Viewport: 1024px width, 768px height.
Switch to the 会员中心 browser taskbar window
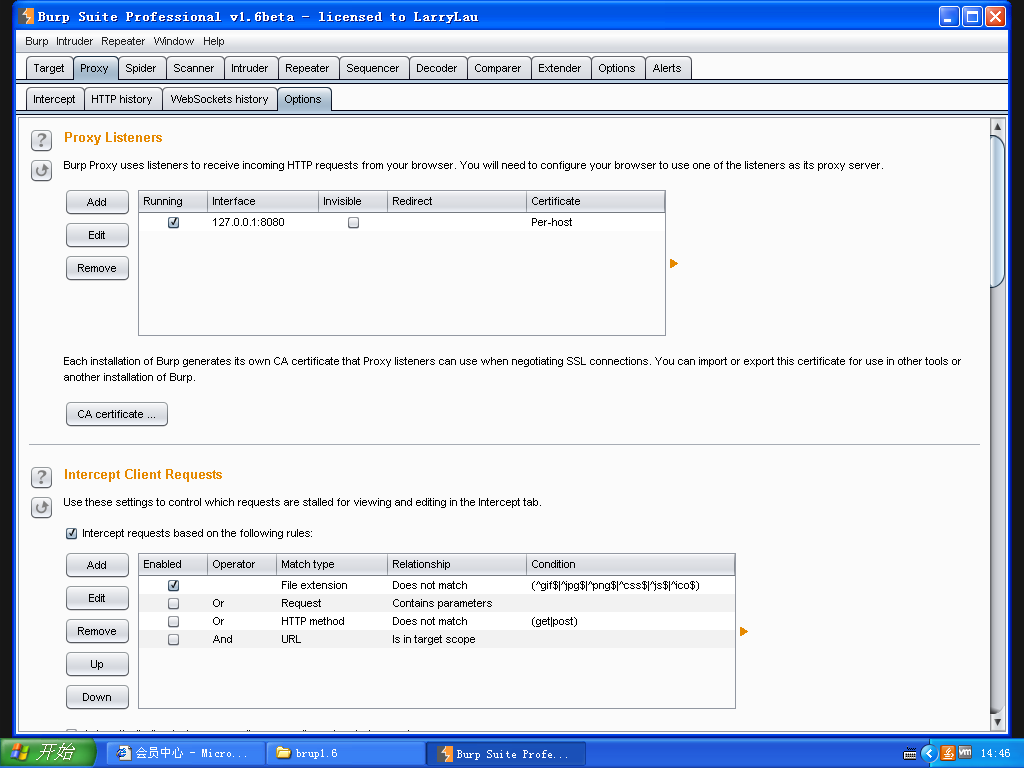coord(185,753)
